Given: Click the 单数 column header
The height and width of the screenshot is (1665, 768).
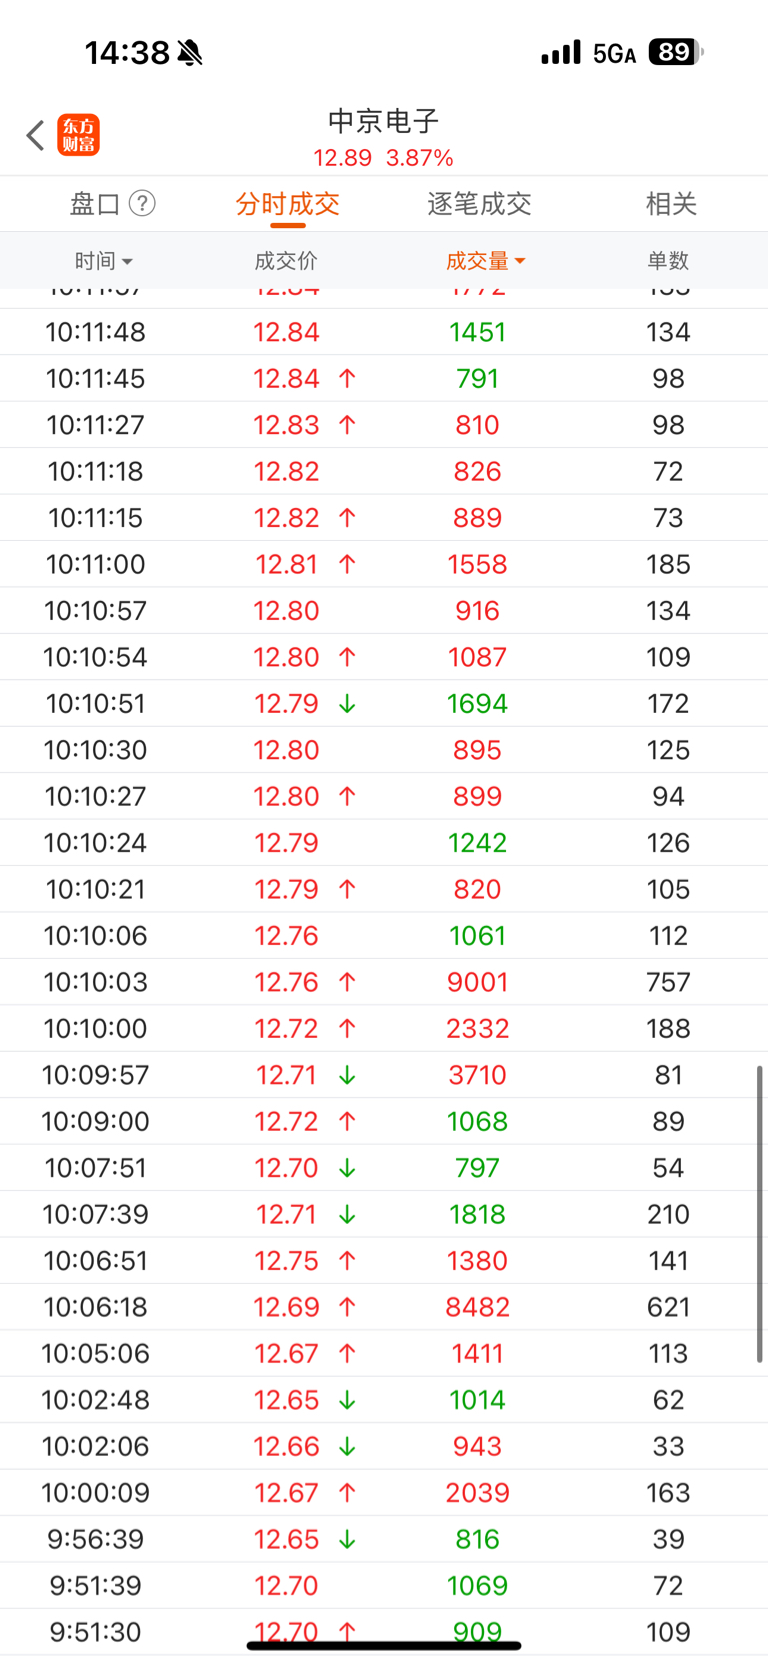Looking at the screenshot, I should click(668, 261).
